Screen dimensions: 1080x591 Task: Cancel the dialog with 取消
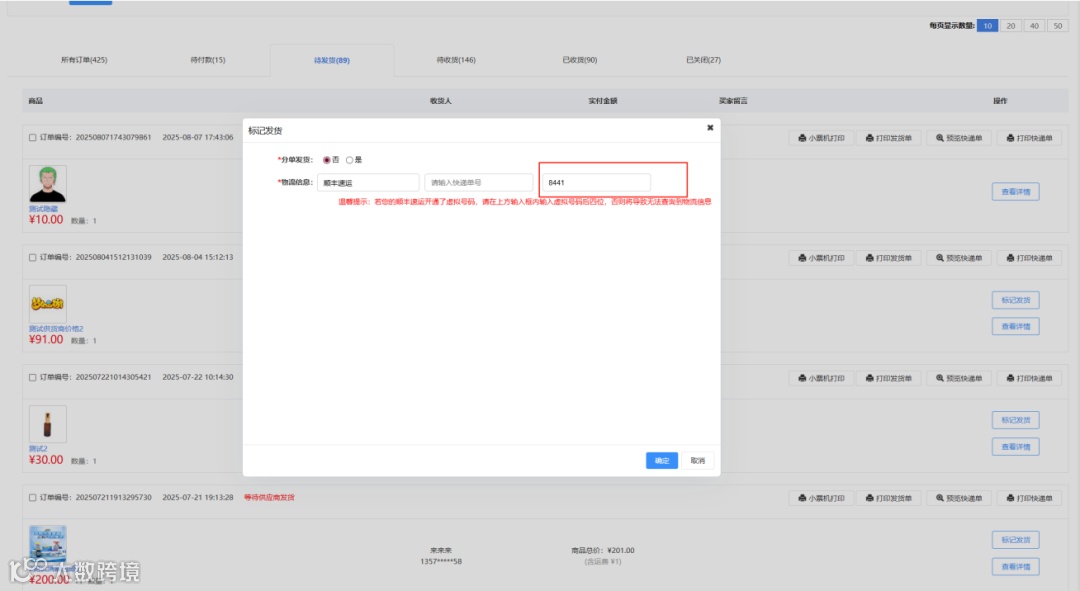tap(698, 460)
